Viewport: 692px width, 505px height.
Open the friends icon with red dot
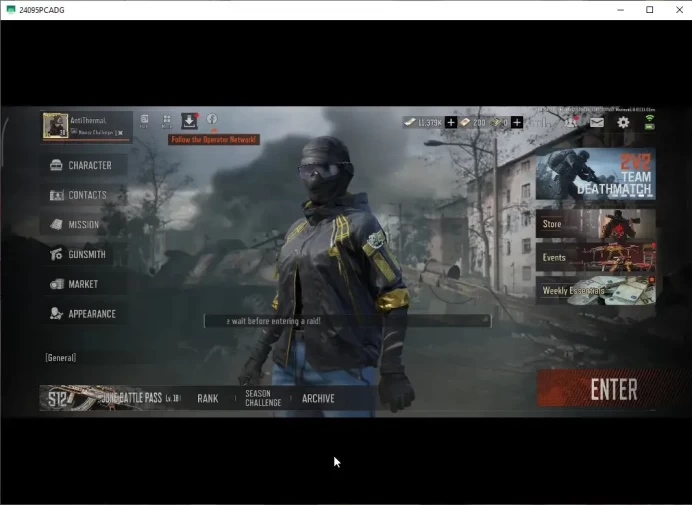tap(571, 122)
